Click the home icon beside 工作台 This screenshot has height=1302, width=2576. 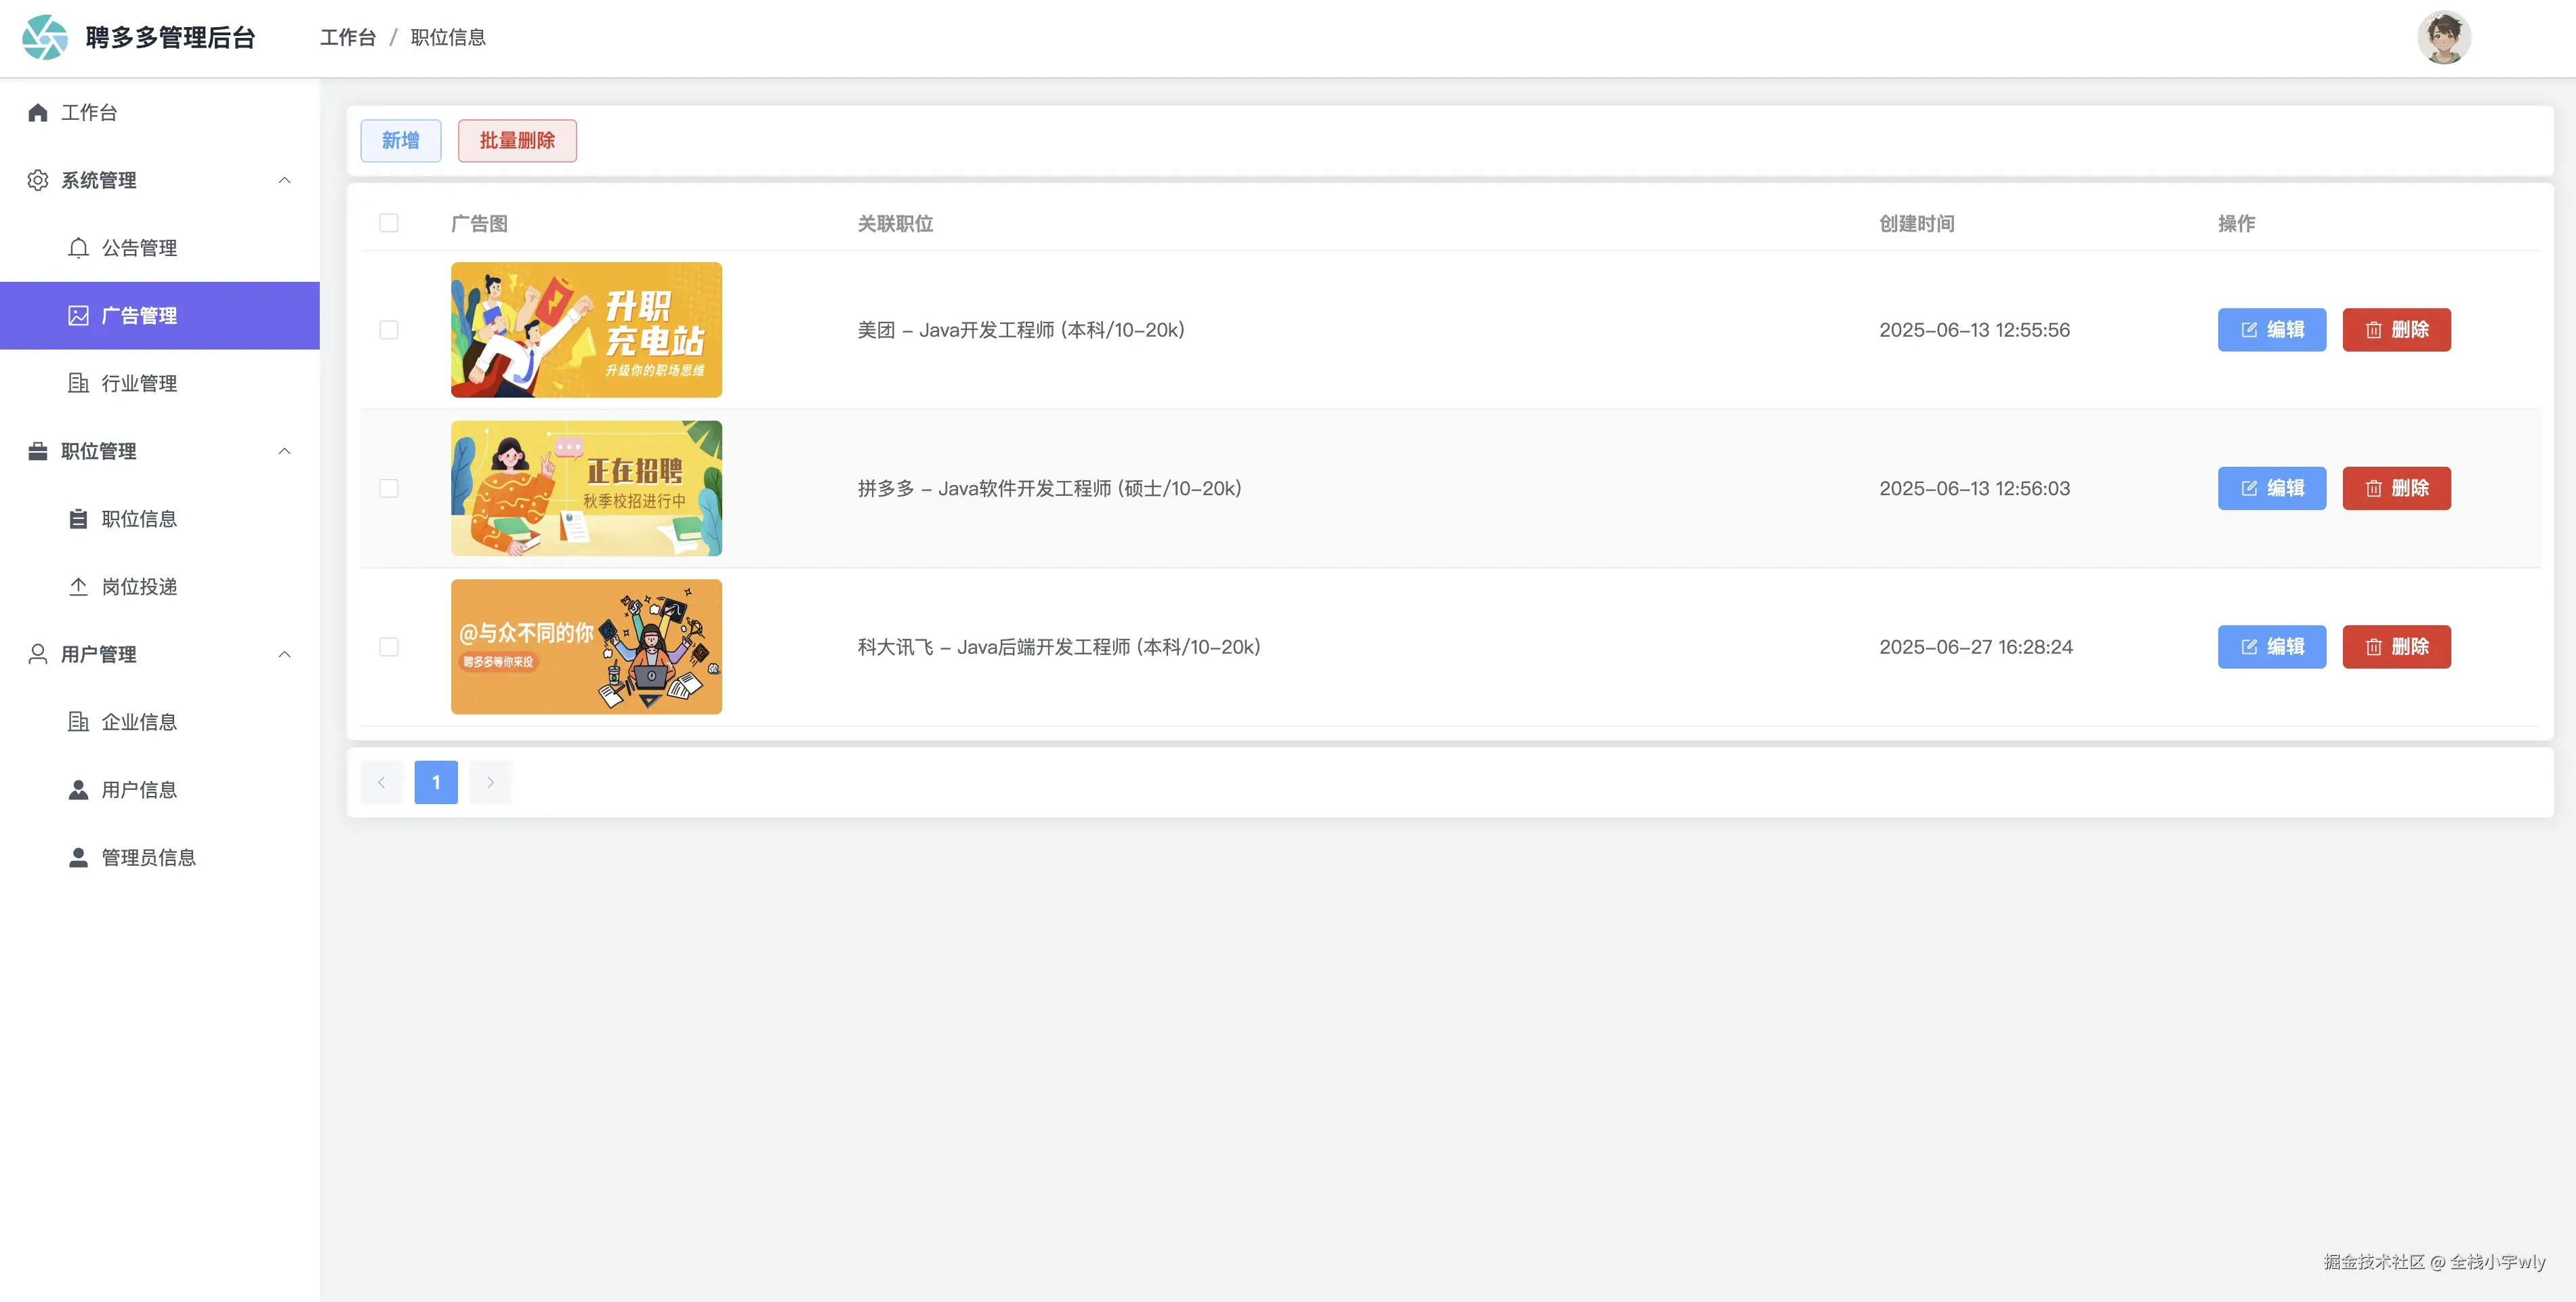click(x=38, y=113)
